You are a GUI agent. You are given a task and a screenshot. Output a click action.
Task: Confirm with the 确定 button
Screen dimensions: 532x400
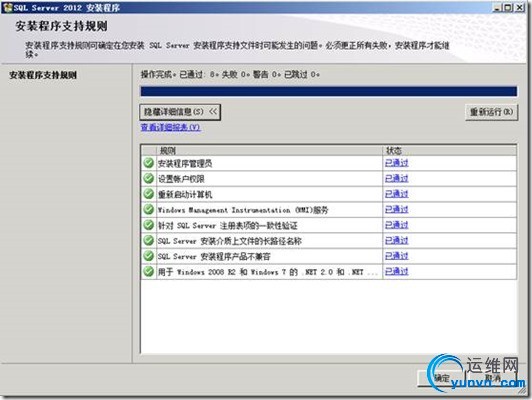(442, 378)
